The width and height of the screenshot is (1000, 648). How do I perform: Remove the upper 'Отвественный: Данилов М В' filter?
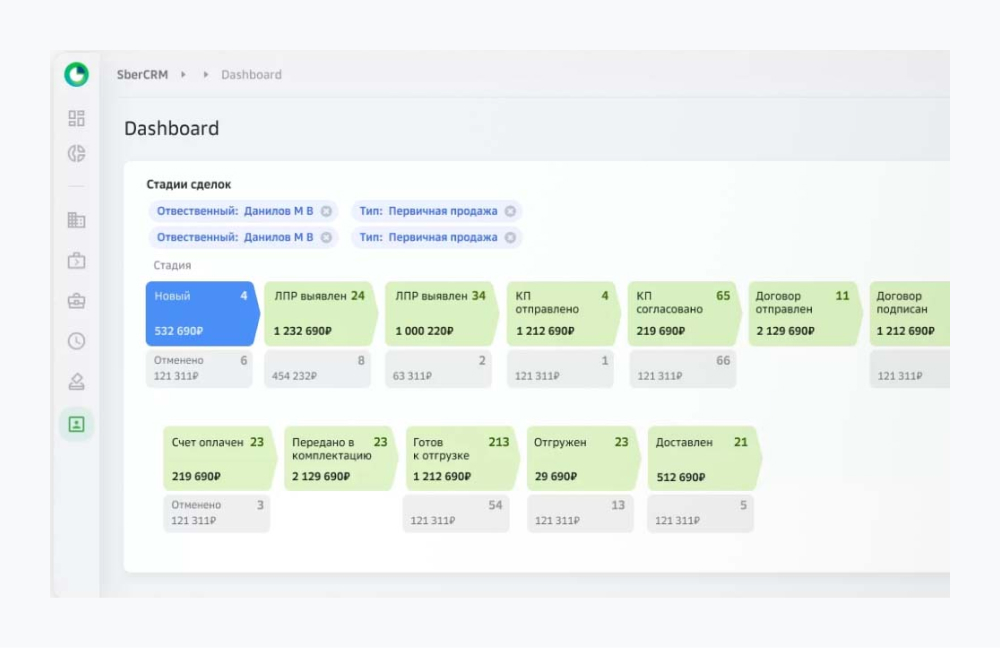(328, 211)
